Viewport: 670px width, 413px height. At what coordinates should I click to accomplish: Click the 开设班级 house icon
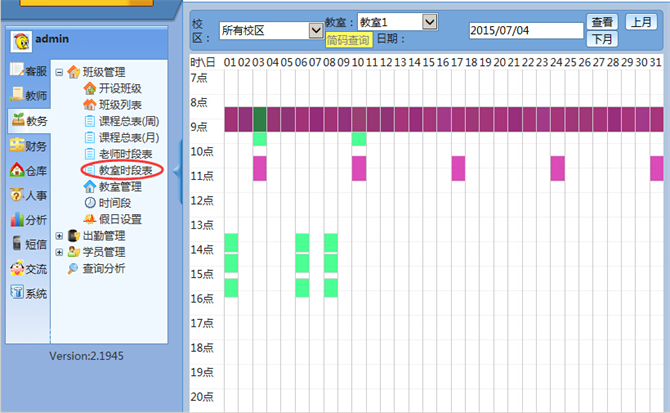click(90, 88)
